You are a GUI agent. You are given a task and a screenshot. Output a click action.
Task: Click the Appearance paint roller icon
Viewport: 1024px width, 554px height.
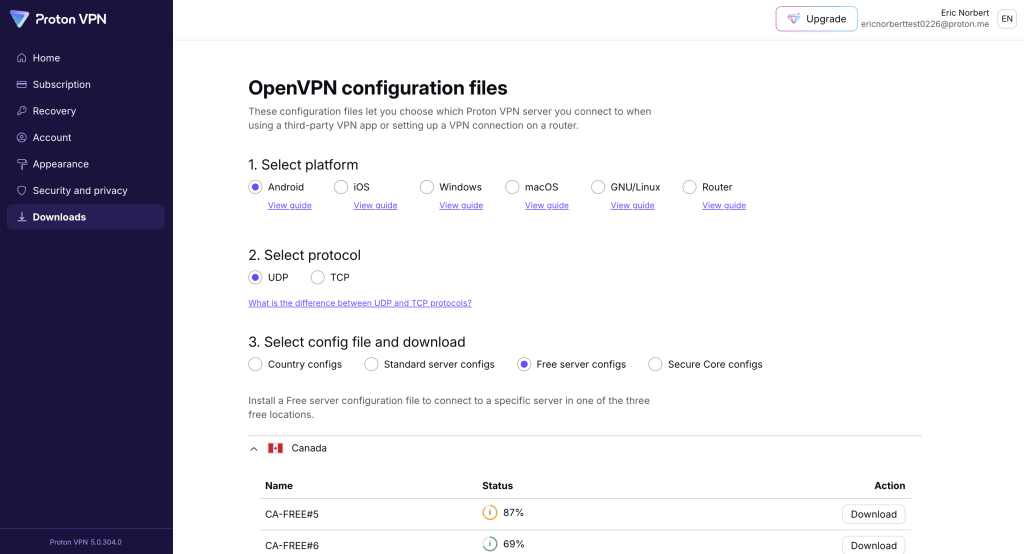coord(22,164)
